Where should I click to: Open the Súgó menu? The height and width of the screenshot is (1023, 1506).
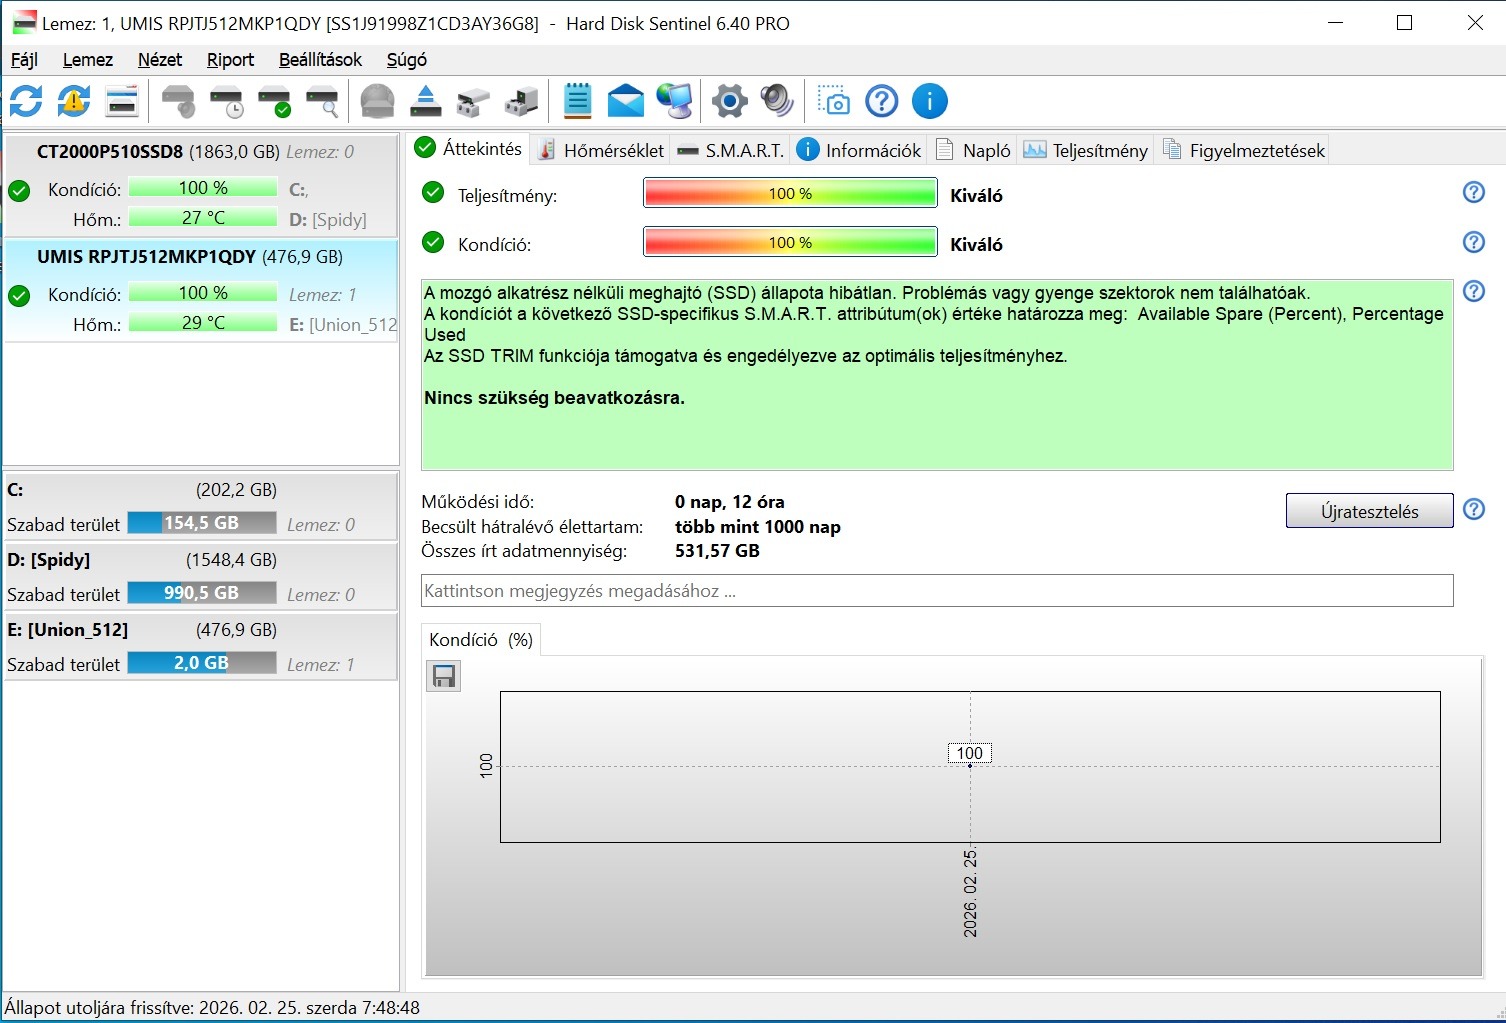407,60
